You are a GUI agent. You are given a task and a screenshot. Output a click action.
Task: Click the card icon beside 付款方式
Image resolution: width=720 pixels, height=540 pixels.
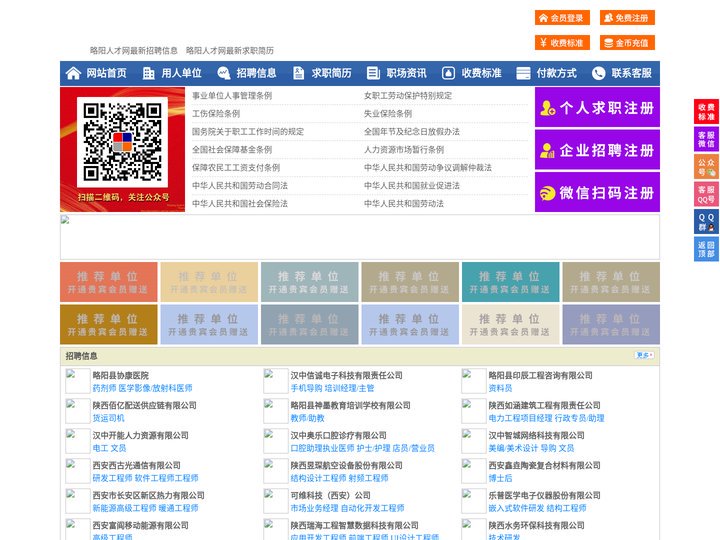click(523, 73)
